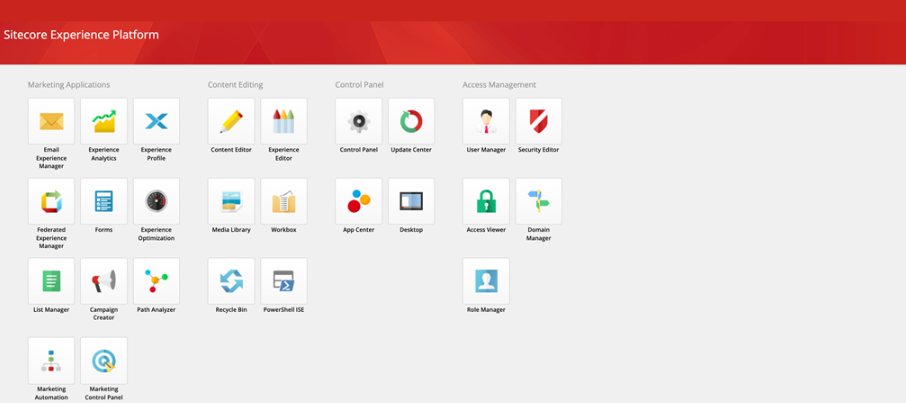
Task: Click the Control Panel section heading
Action: coord(359,85)
